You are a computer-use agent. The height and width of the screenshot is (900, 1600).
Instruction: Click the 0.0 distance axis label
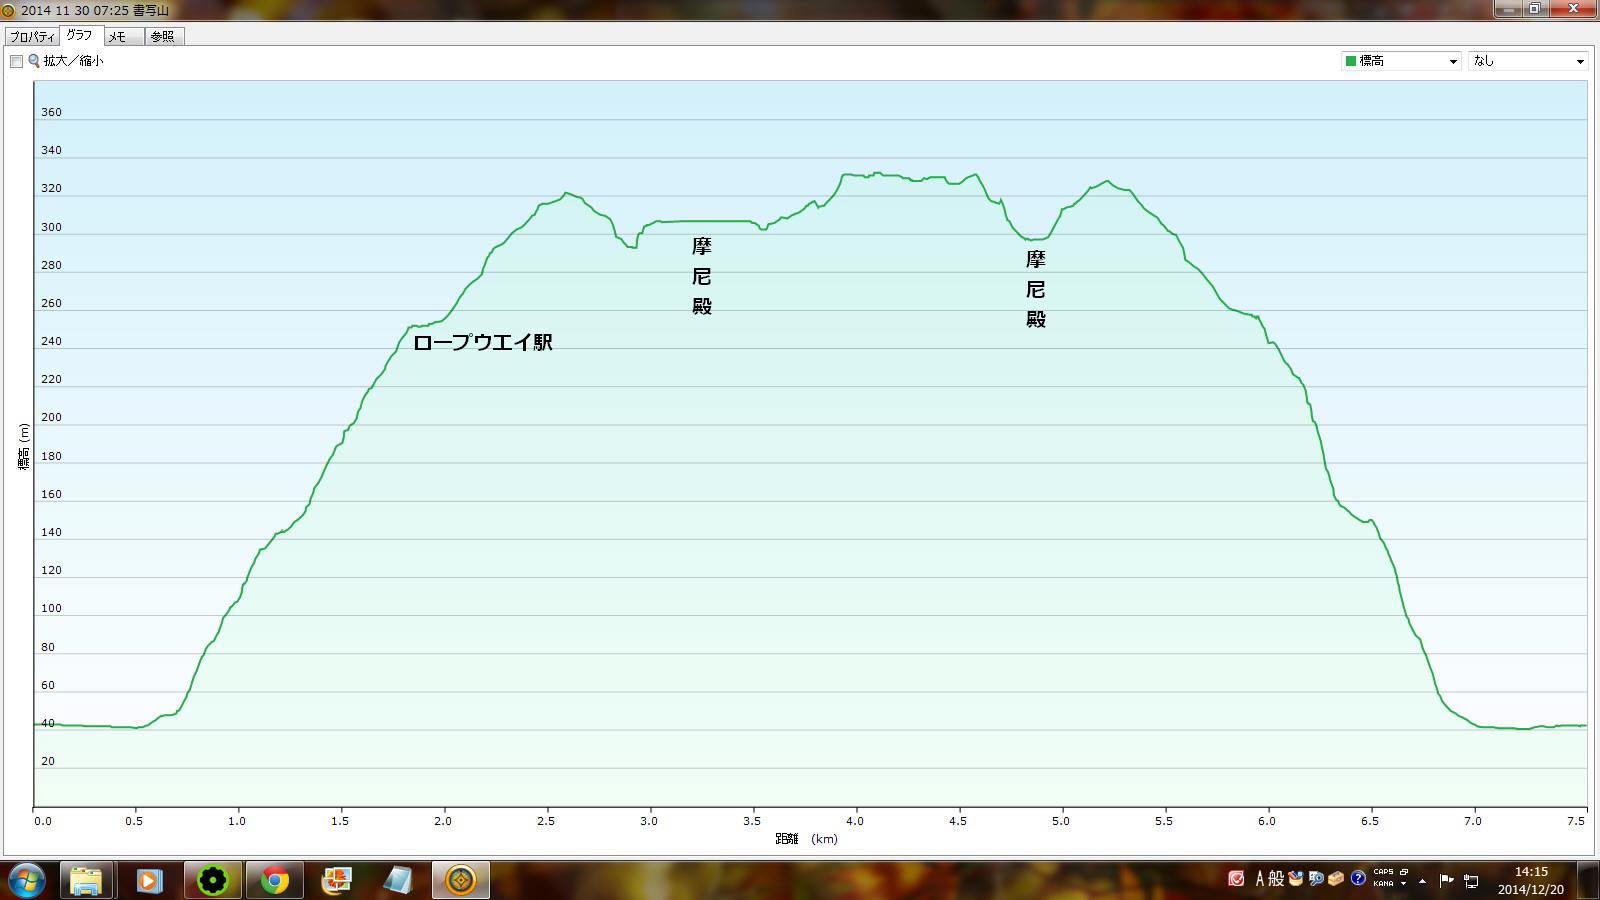(x=43, y=821)
